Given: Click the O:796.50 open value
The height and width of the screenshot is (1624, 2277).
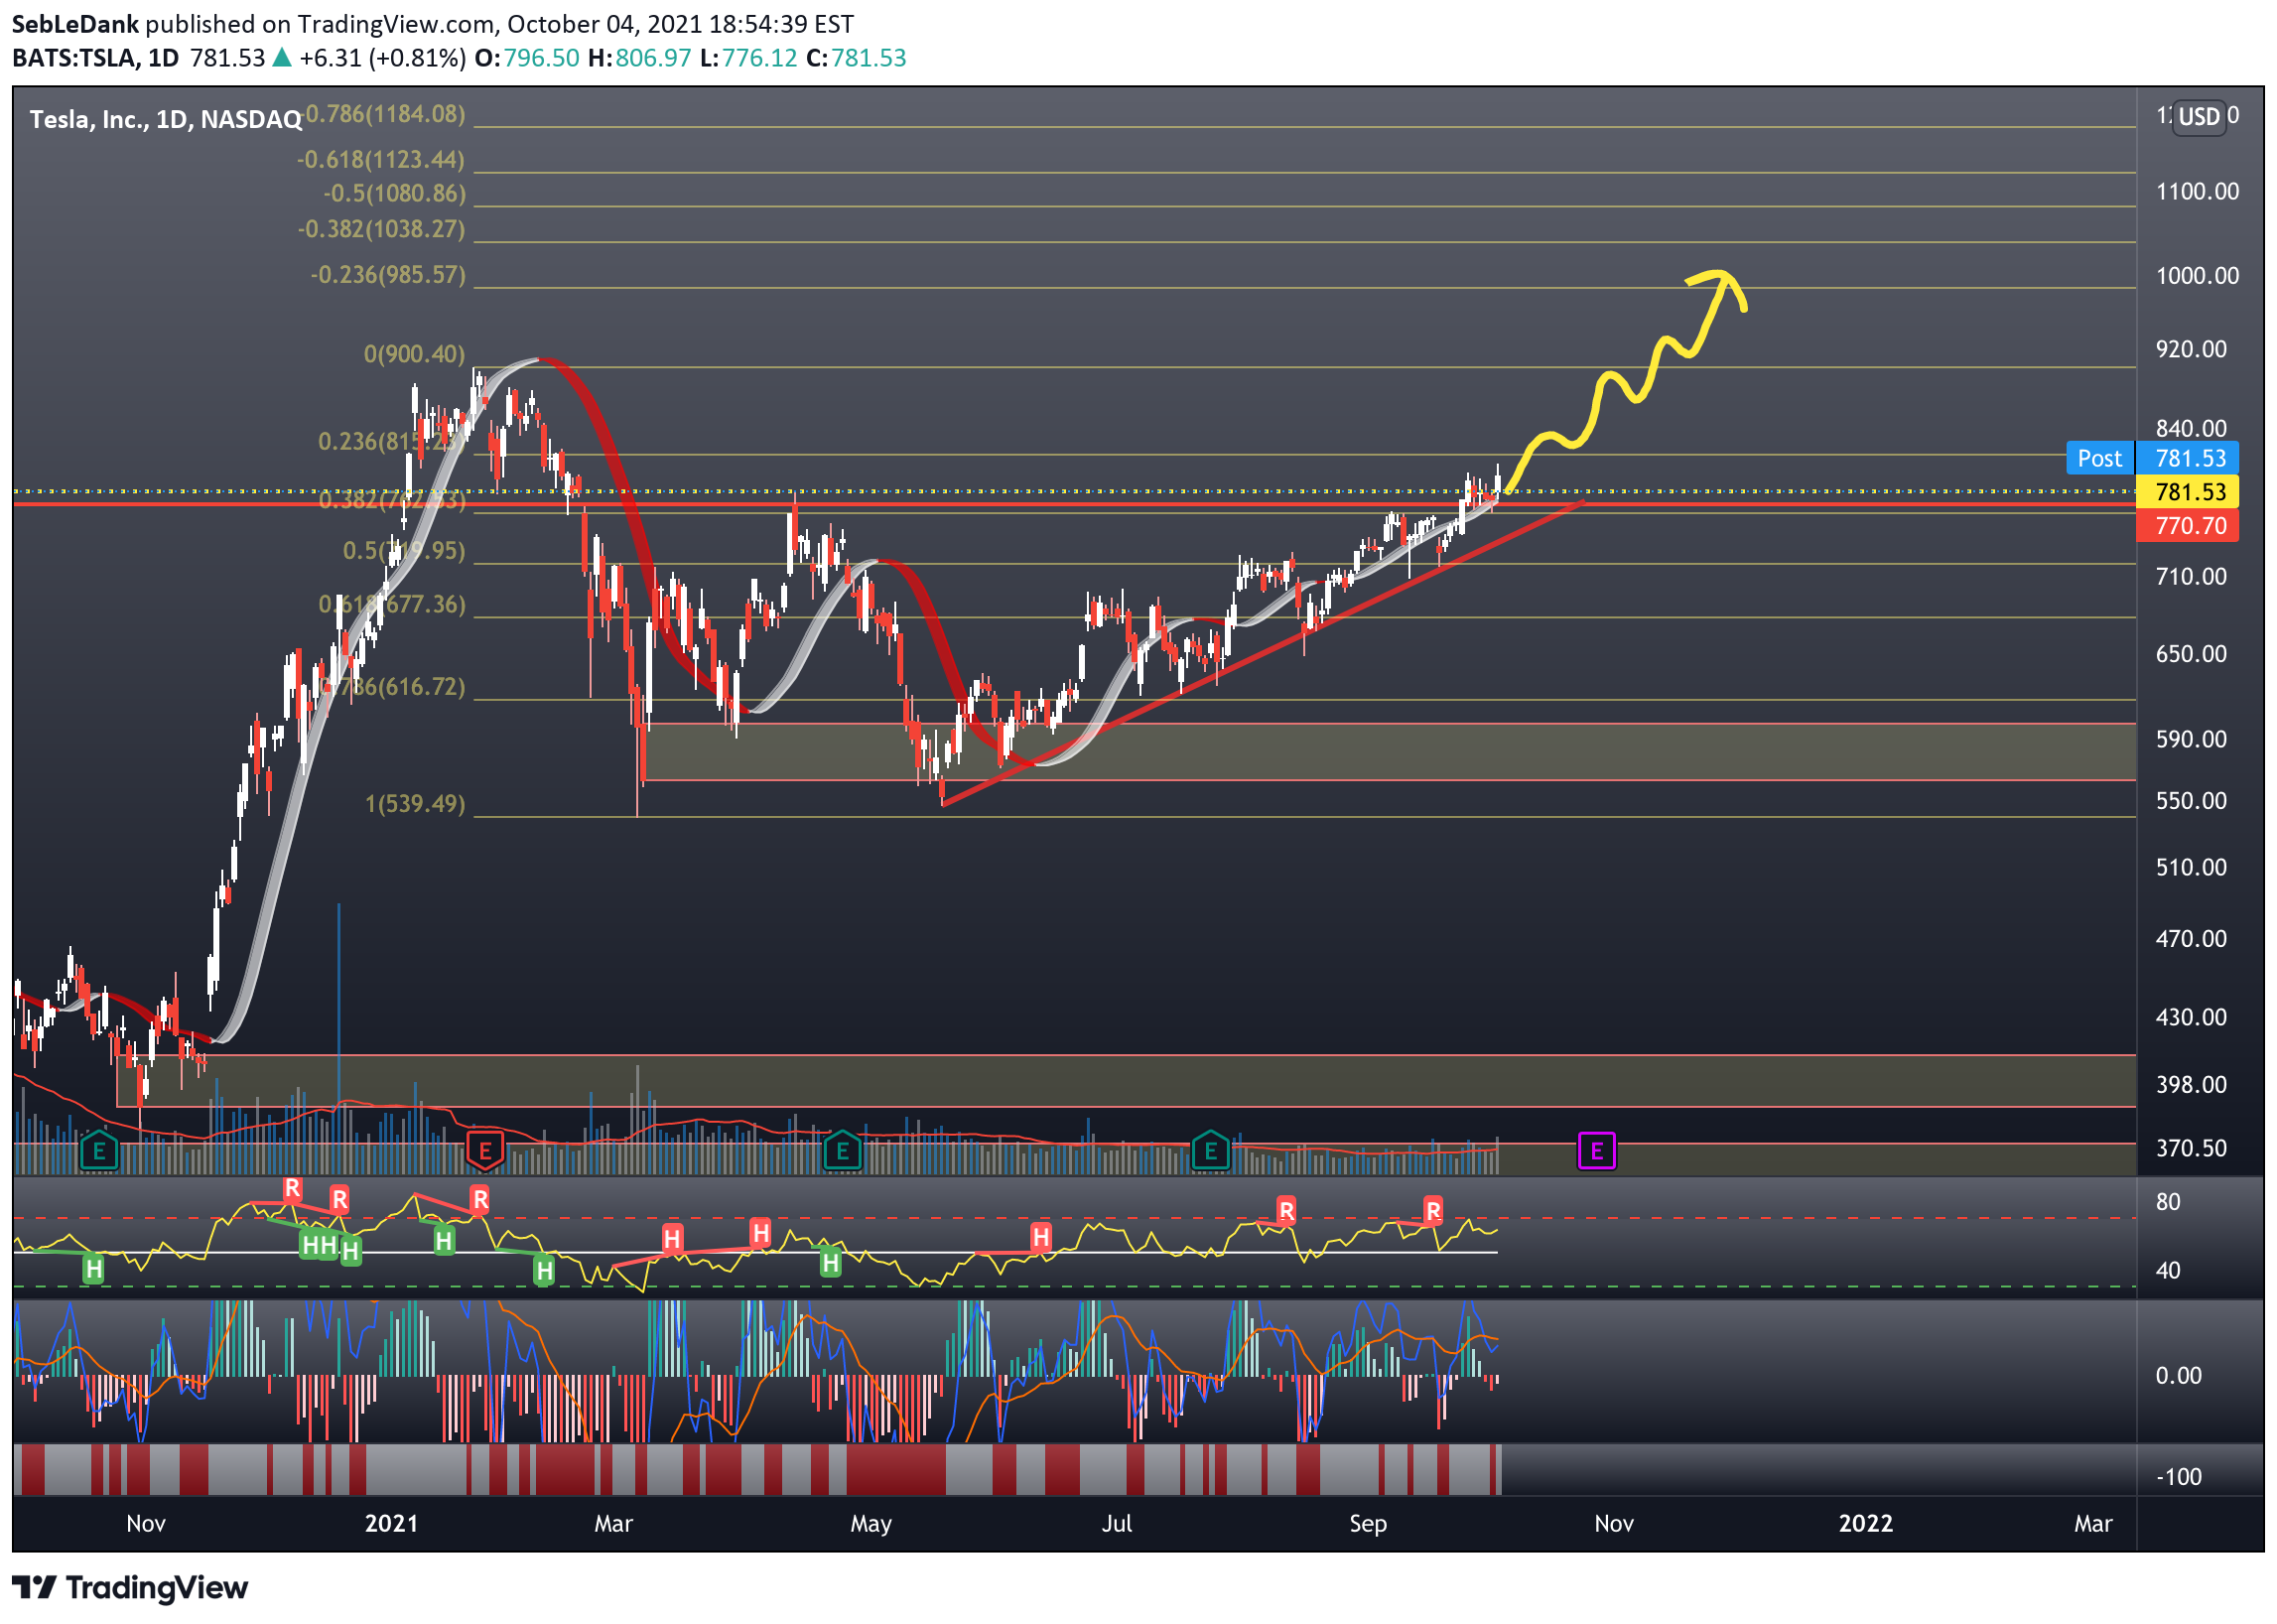Looking at the screenshot, I should [x=527, y=58].
